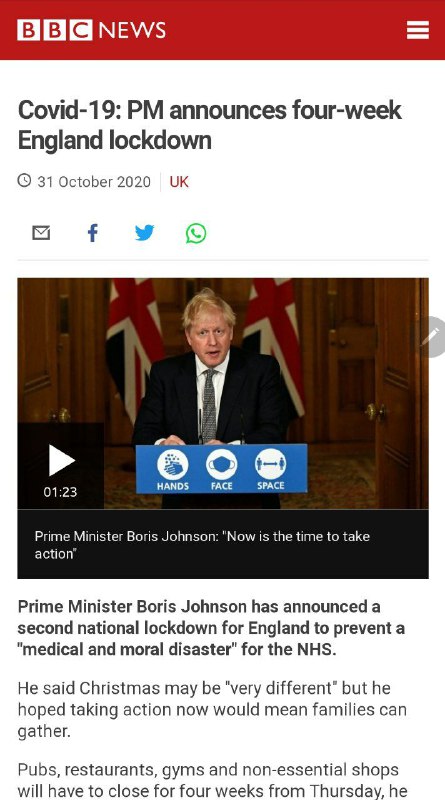
Task: Open the hamburger navigation menu
Action: (417, 30)
